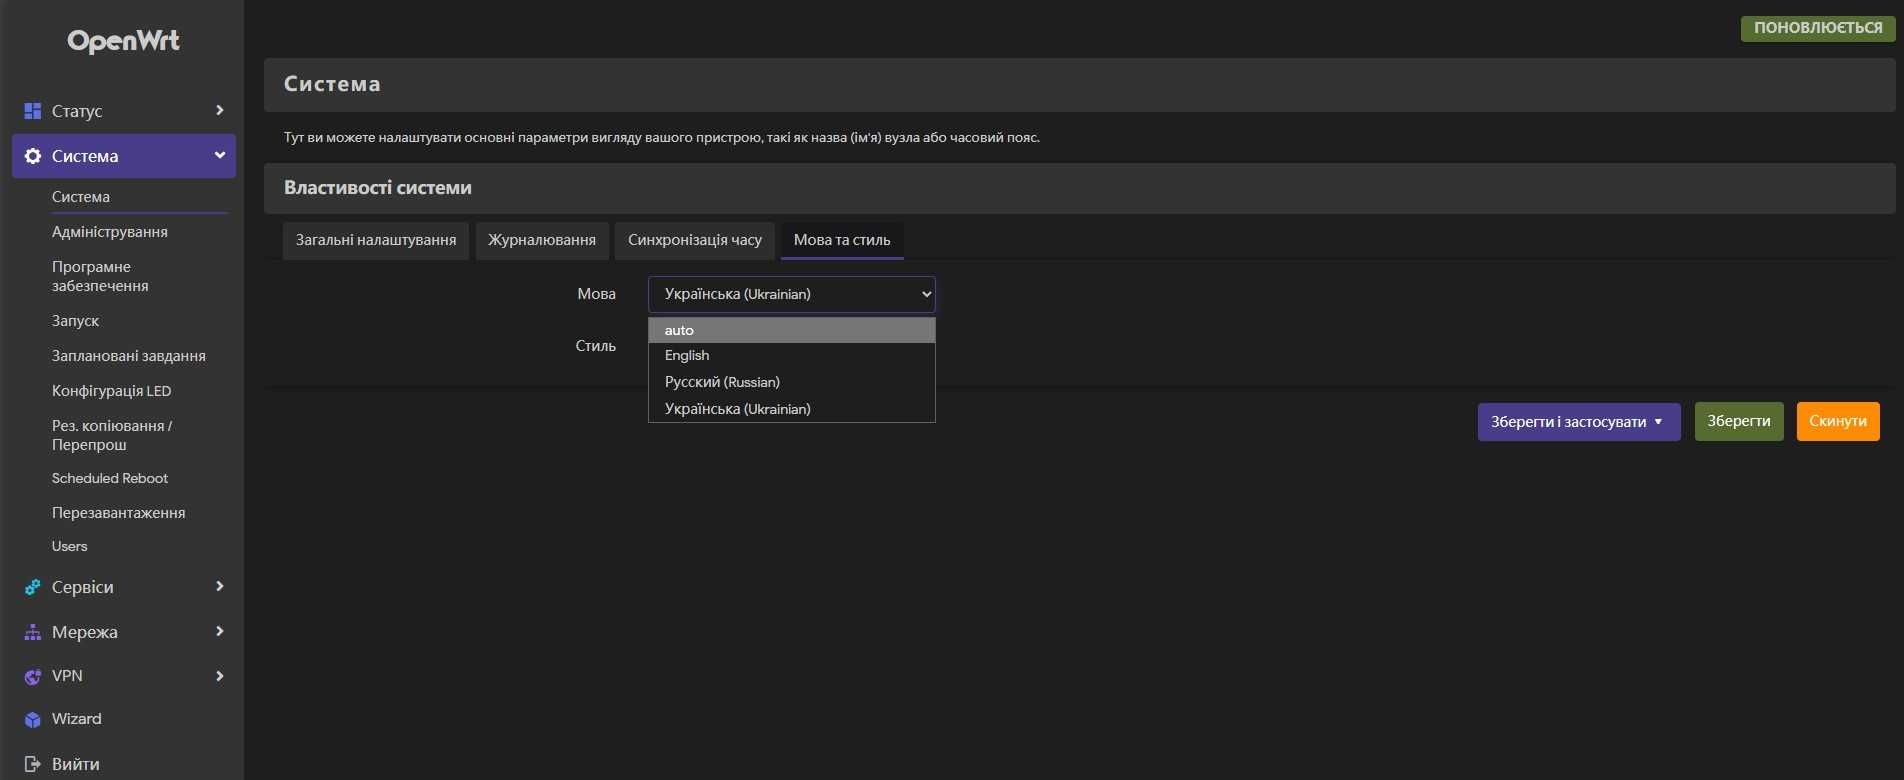Switch to Журналювання tab
This screenshot has width=1904, height=780.
pos(542,240)
